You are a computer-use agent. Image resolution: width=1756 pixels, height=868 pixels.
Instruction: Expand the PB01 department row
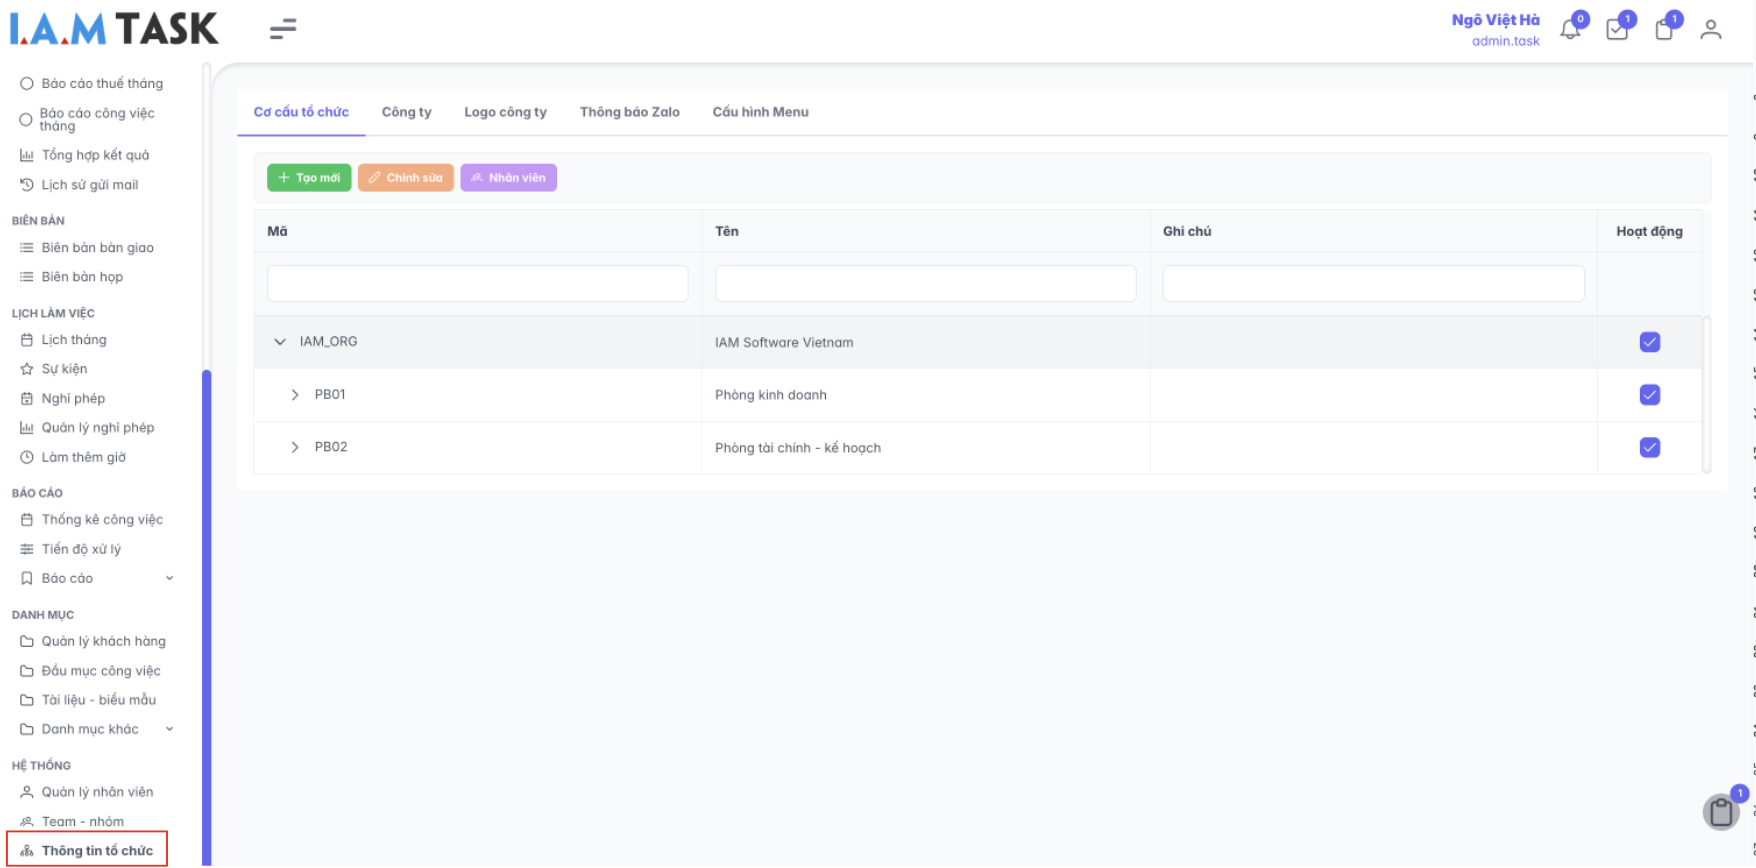(295, 395)
